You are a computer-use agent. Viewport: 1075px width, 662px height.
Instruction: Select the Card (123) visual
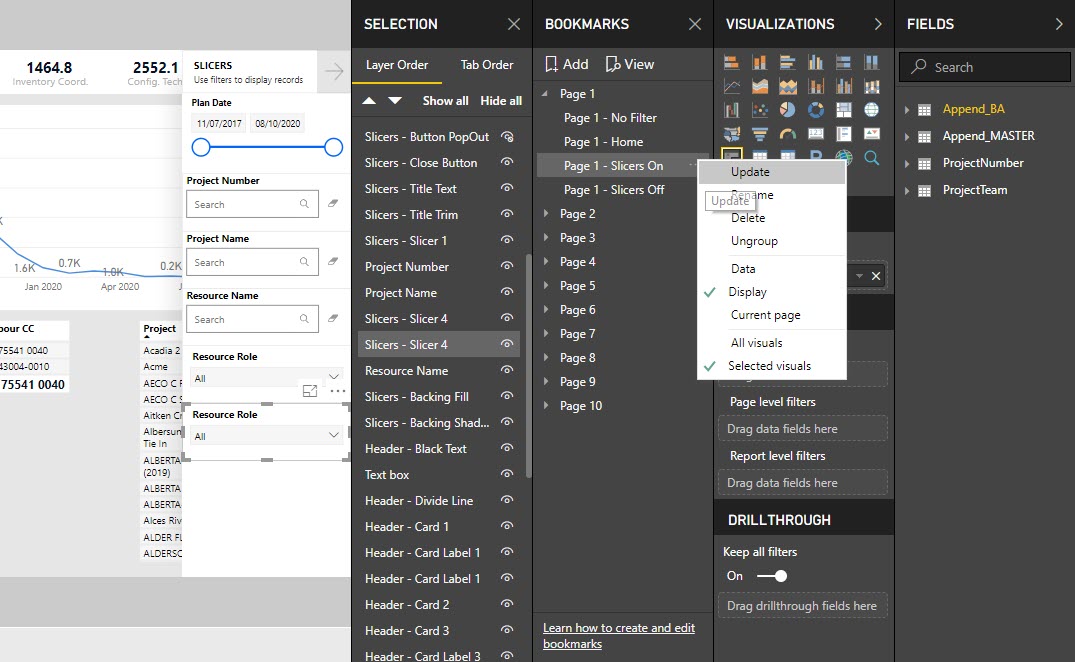815,134
